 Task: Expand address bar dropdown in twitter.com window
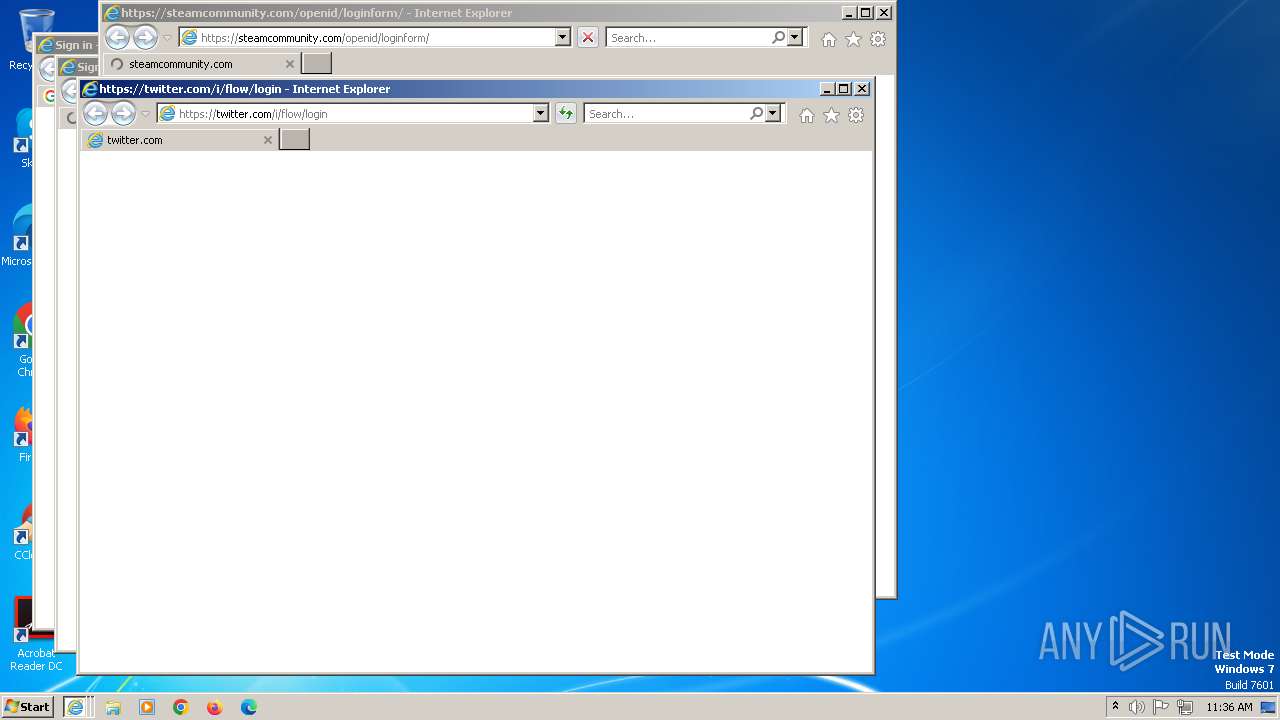click(541, 114)
